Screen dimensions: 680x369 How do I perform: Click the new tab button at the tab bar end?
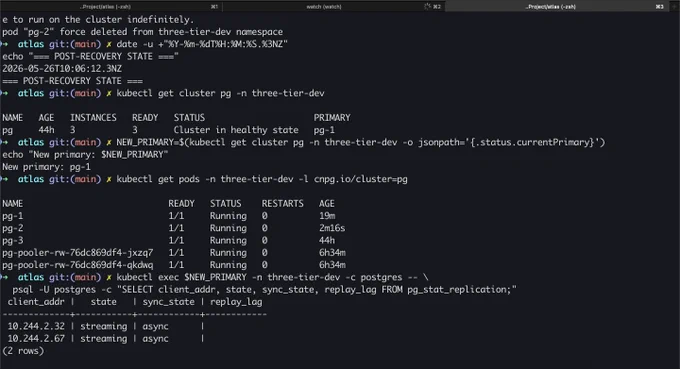673,7
